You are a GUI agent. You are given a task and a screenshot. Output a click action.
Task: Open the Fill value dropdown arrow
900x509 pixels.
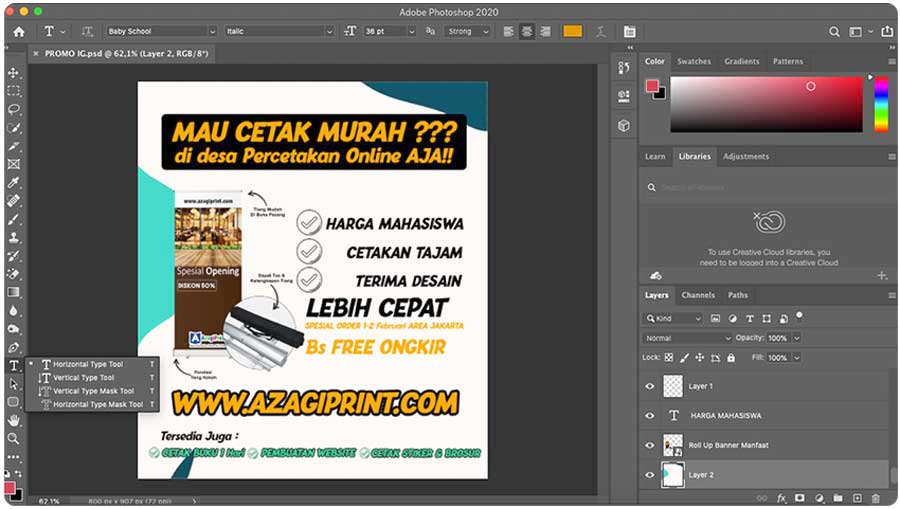(797, 358)
